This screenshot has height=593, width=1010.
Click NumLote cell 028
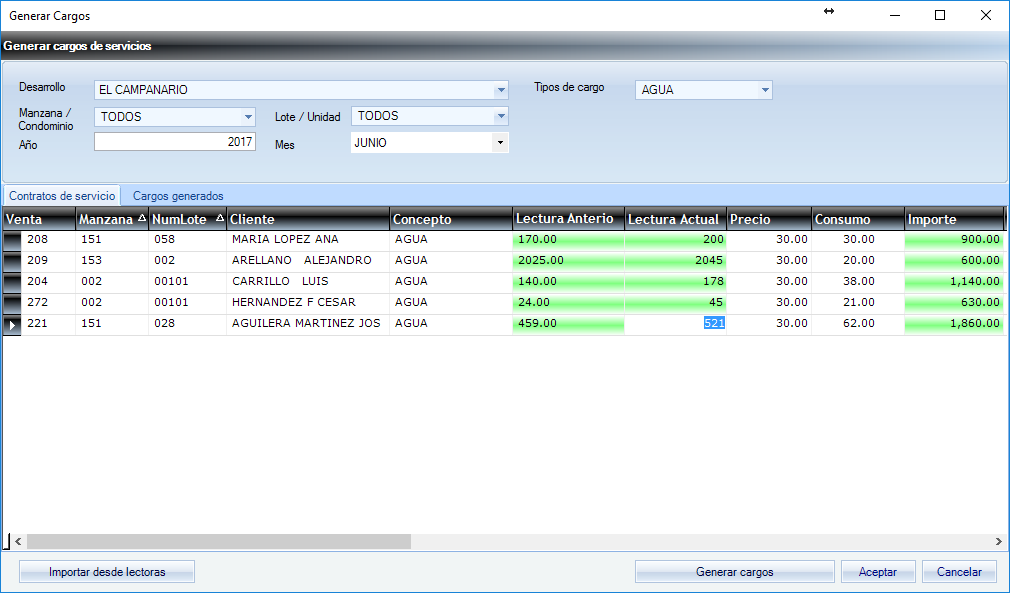tap(187, 323)
